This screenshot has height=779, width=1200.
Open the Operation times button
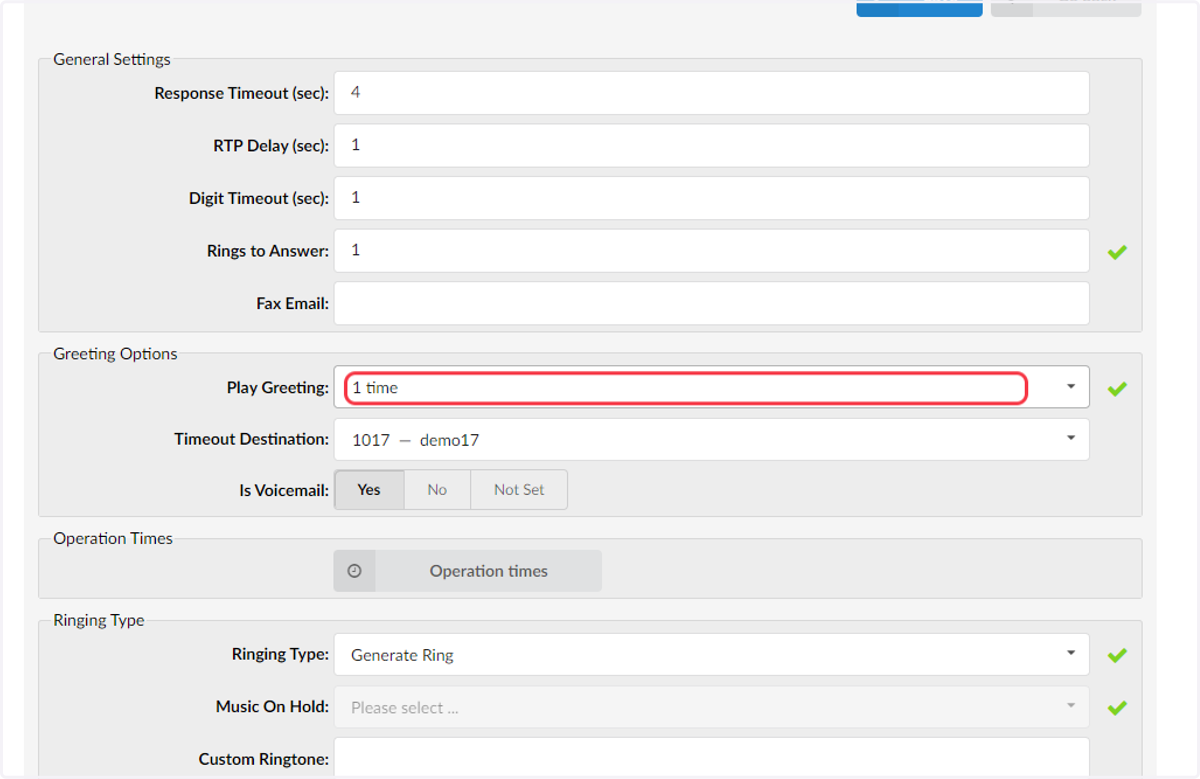point(468,571)
